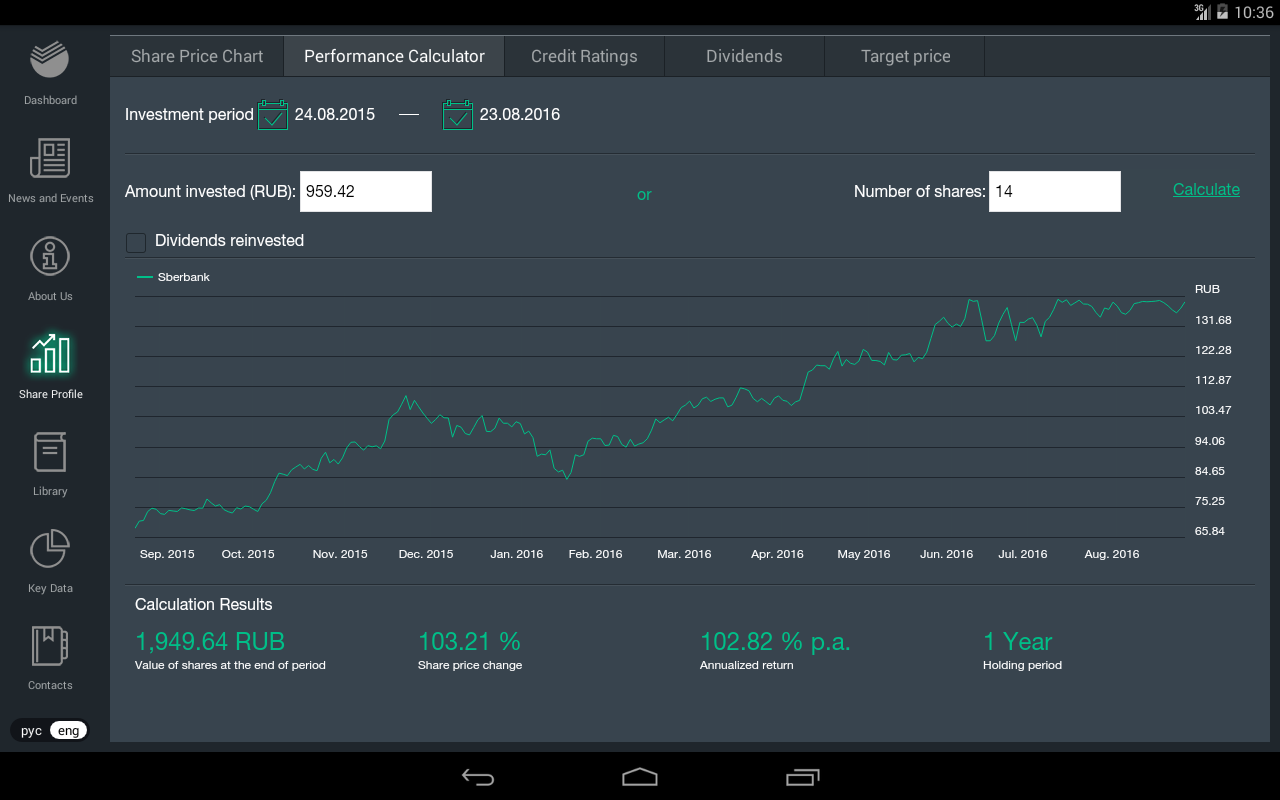Screen dimensions: 1280x800
Task: Go to About Us page
Action: 50,266
